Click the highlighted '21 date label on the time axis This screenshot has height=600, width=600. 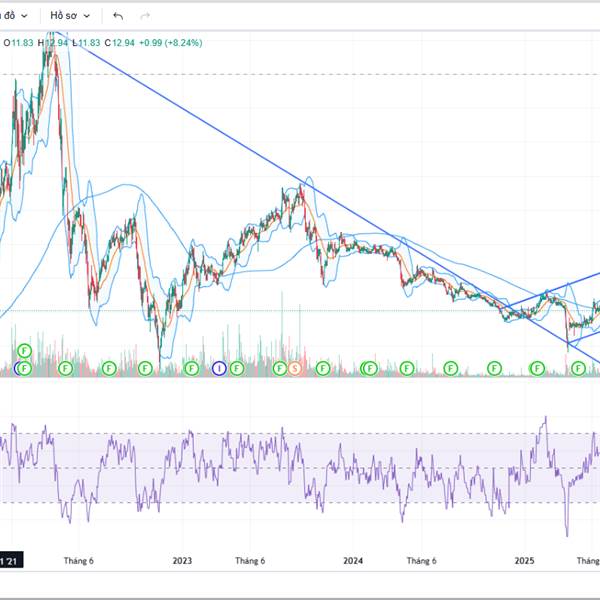[x=11, y=561]
